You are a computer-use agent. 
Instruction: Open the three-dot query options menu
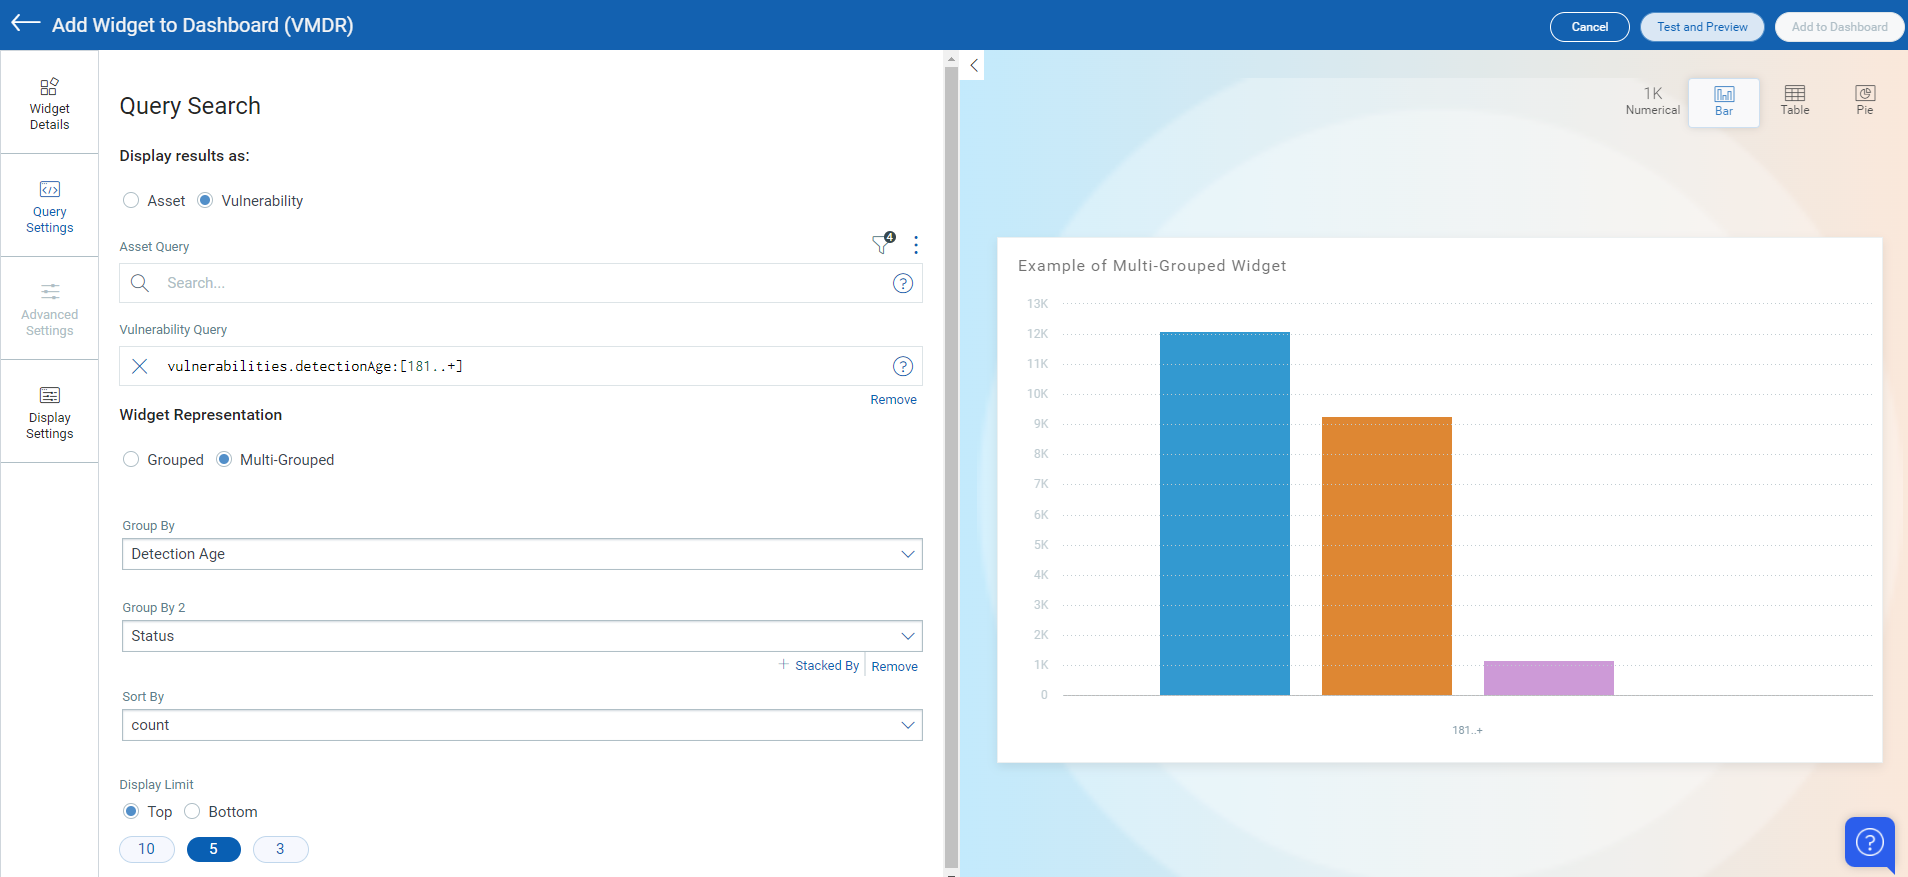click(916, 245)
